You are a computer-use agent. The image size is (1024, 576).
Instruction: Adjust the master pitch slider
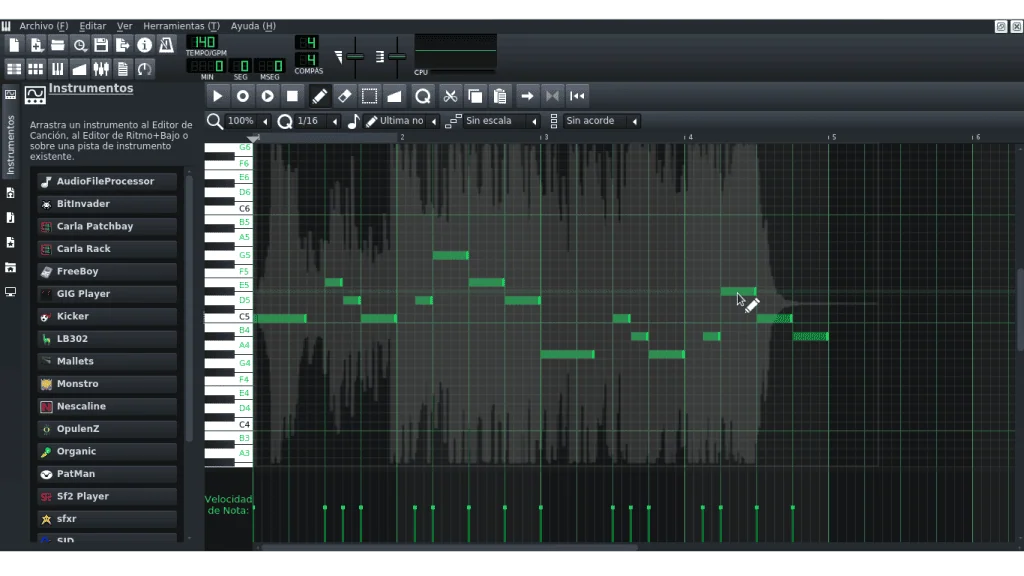click(397, 57)
